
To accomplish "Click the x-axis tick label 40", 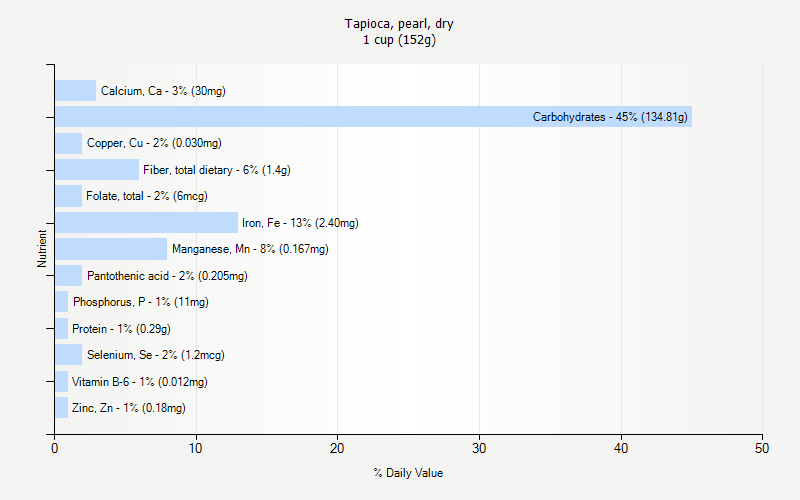I will click(621, 448).
